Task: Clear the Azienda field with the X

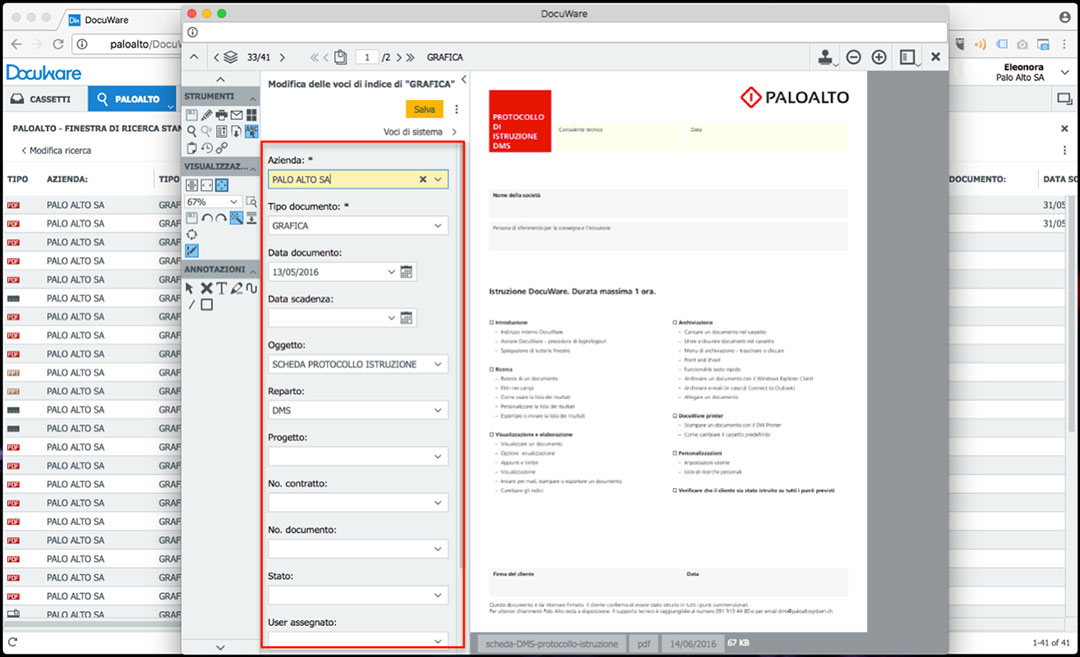Action: [x=423, y=180]
